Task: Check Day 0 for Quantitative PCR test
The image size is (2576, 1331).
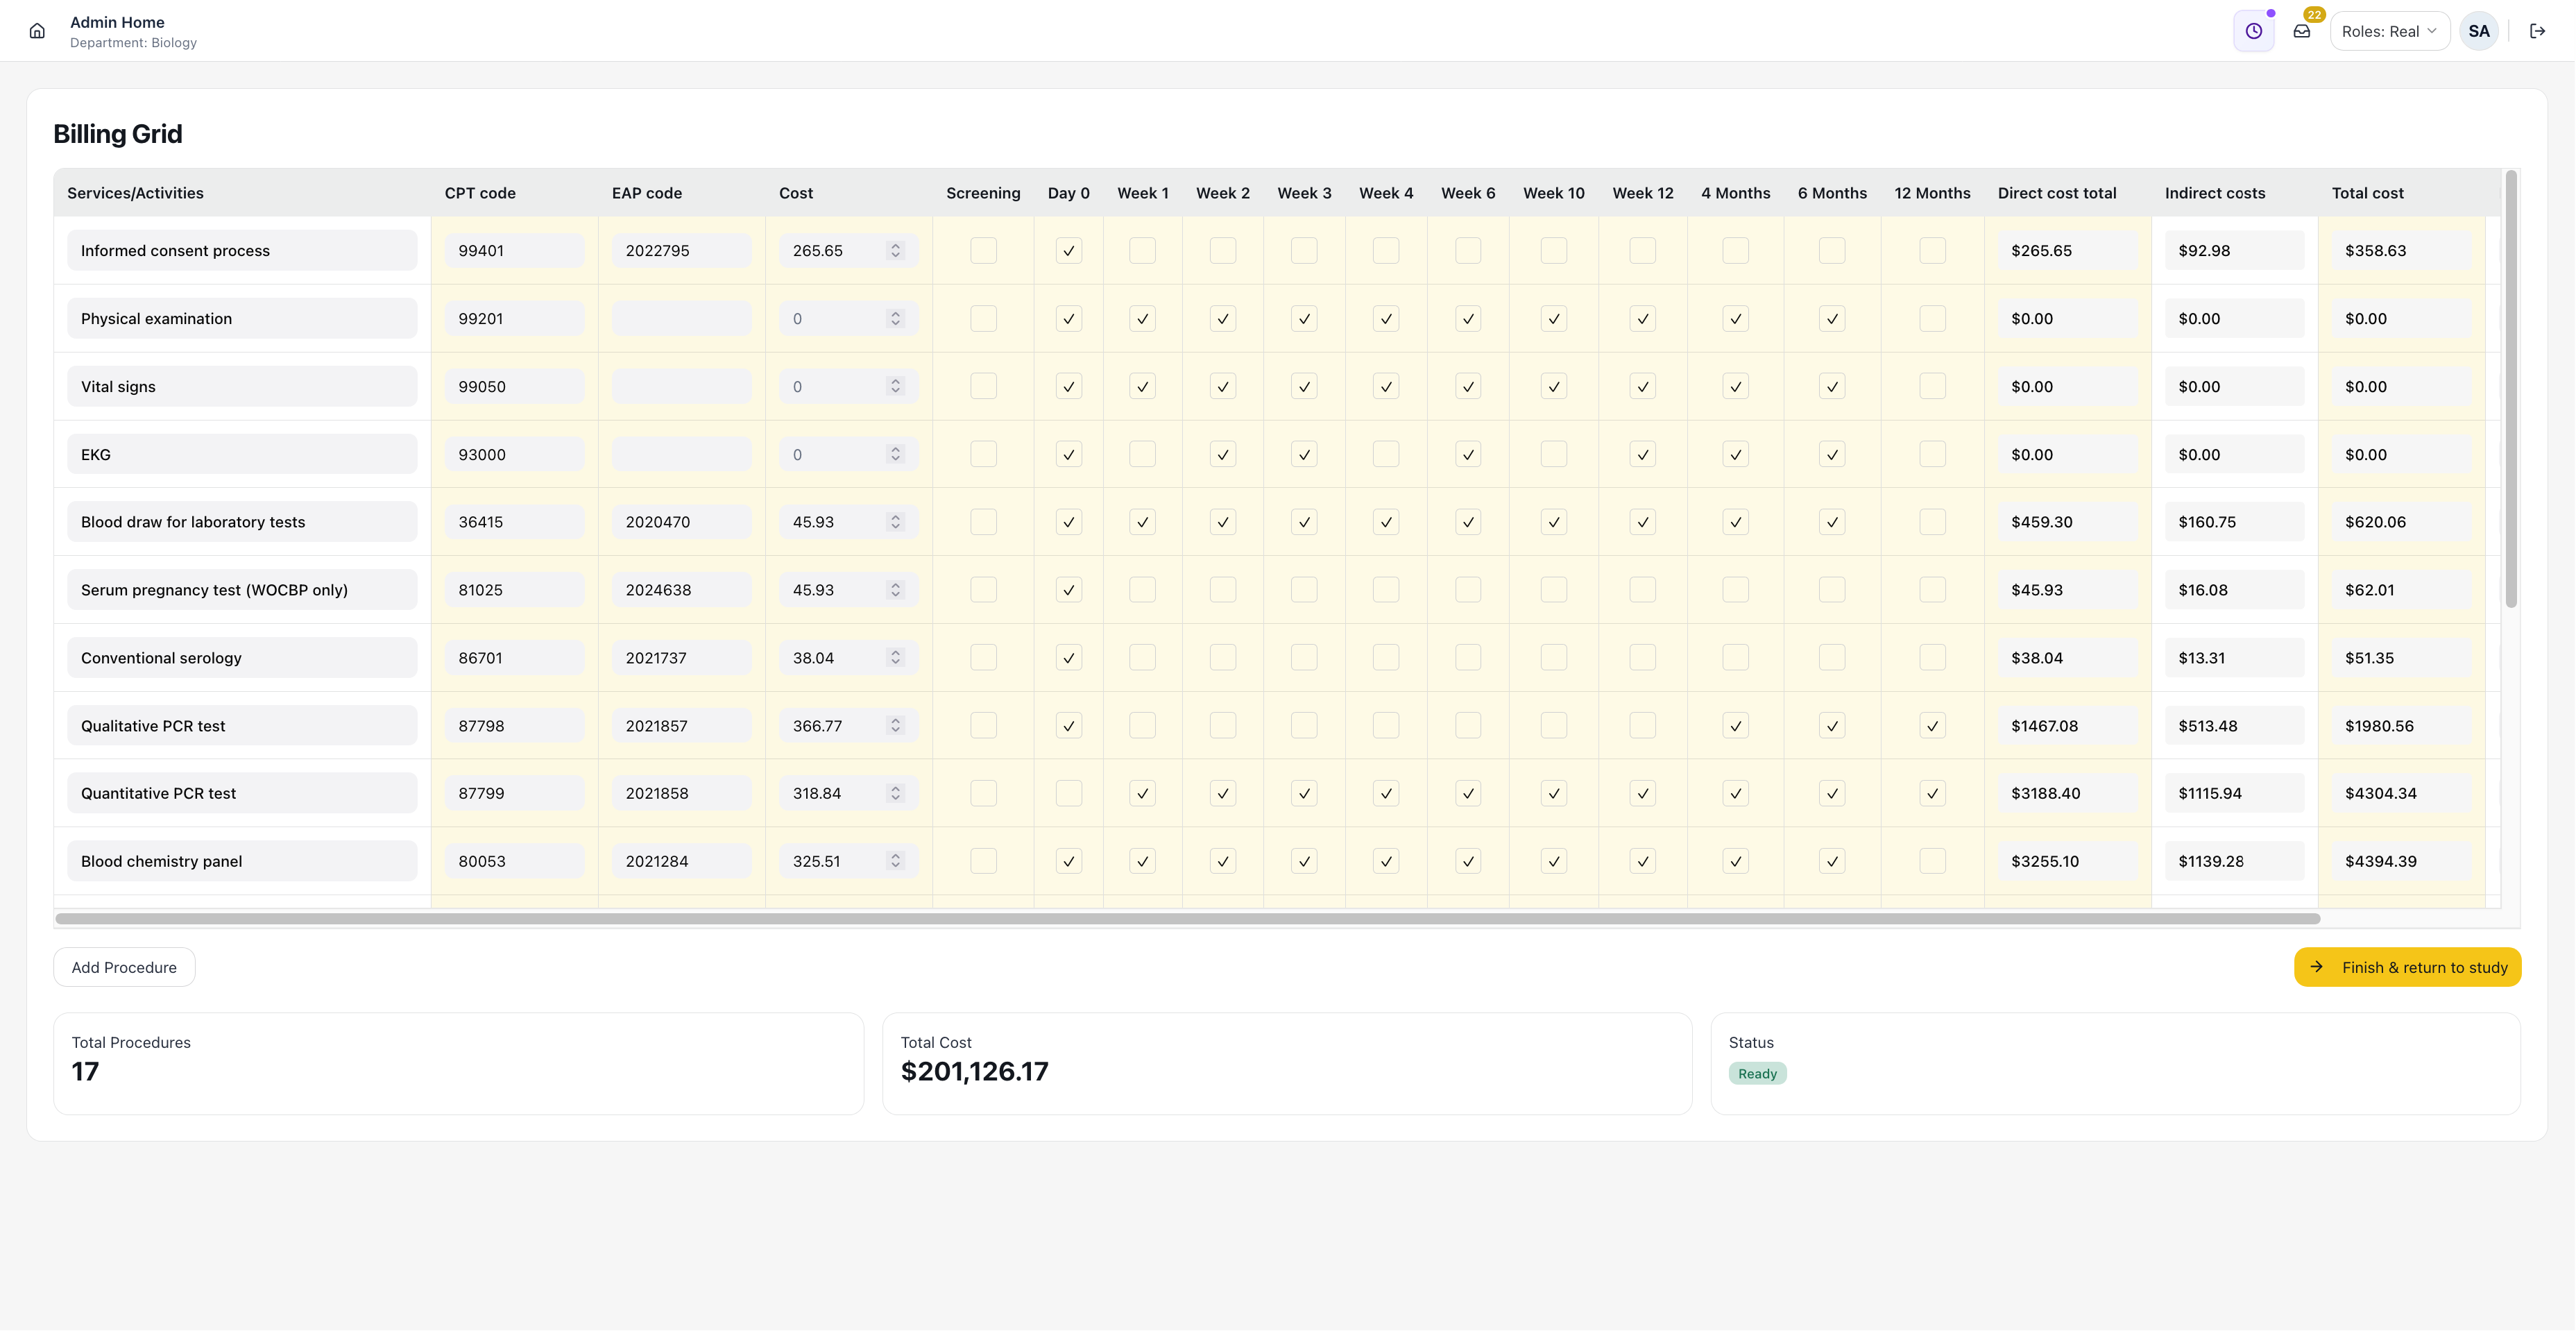Action: pos(1068,793)
